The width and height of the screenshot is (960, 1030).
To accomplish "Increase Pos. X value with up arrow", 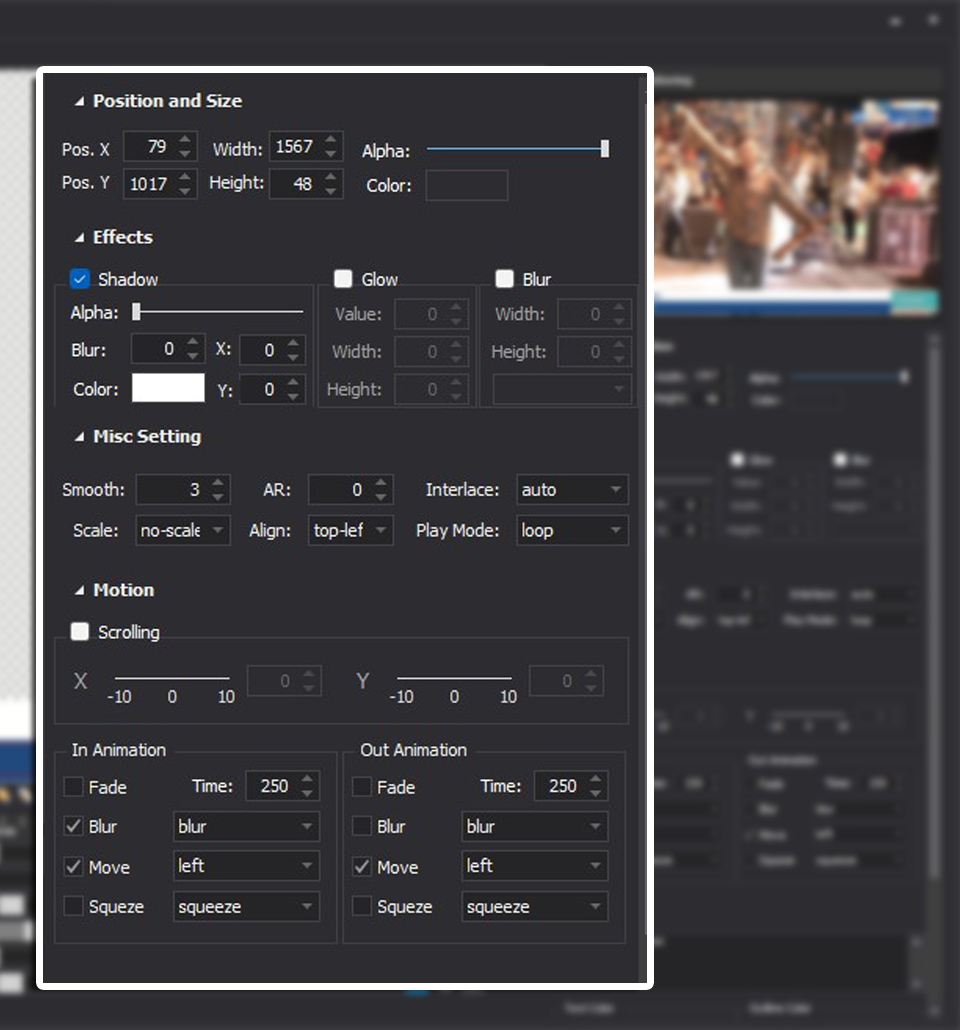I will pyautogui.click(x=185, y=140).
